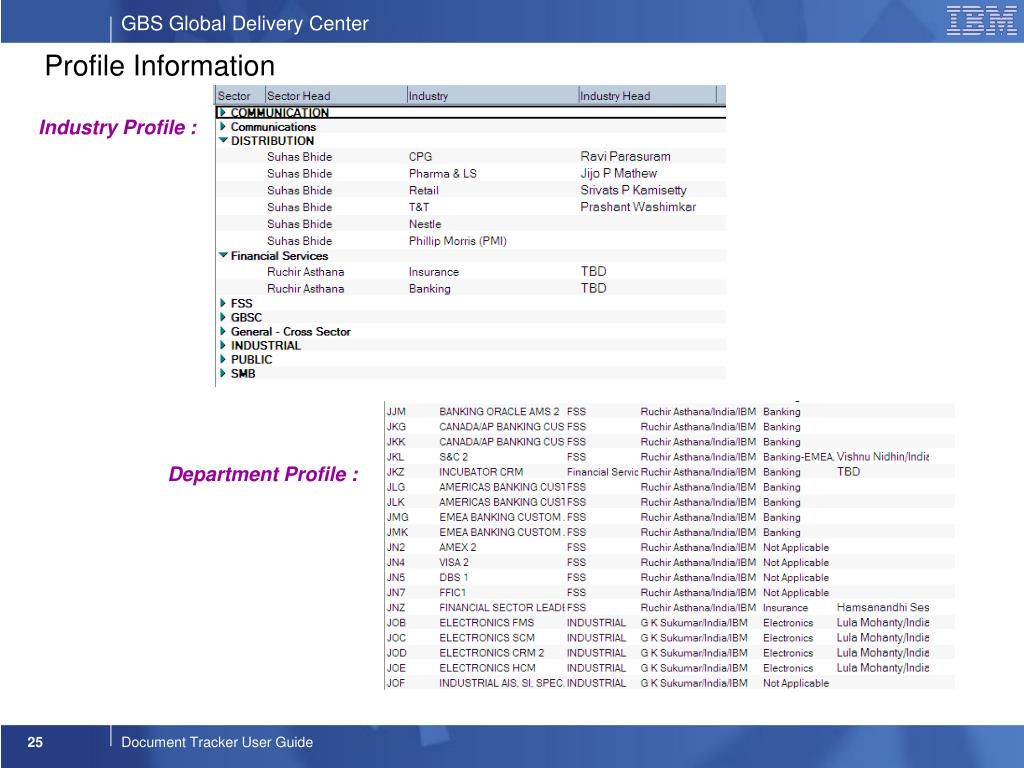Expand the SMB sector row

[223, 374]
